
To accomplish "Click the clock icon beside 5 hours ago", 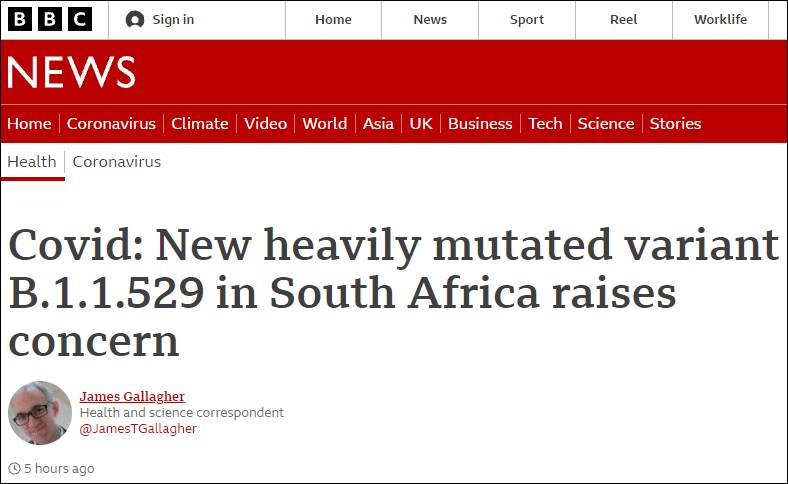I will [15, 468].
